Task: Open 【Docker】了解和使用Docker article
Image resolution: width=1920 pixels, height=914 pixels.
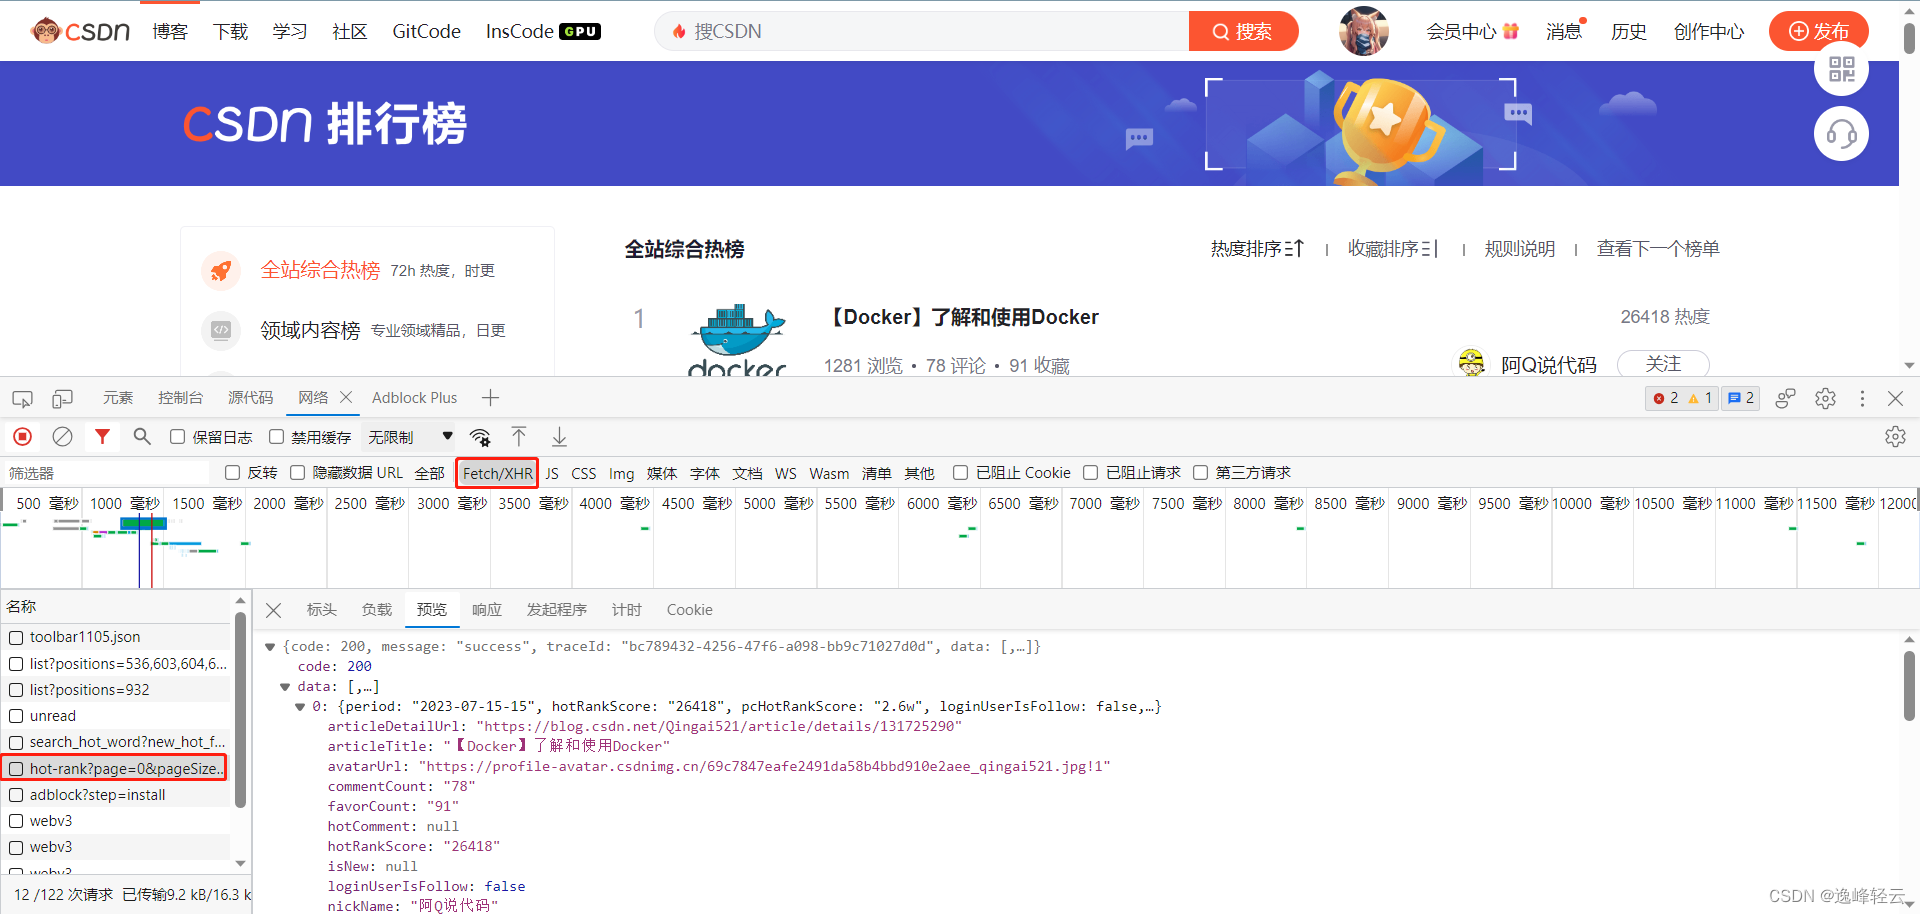Action: (x=966, y=317)
